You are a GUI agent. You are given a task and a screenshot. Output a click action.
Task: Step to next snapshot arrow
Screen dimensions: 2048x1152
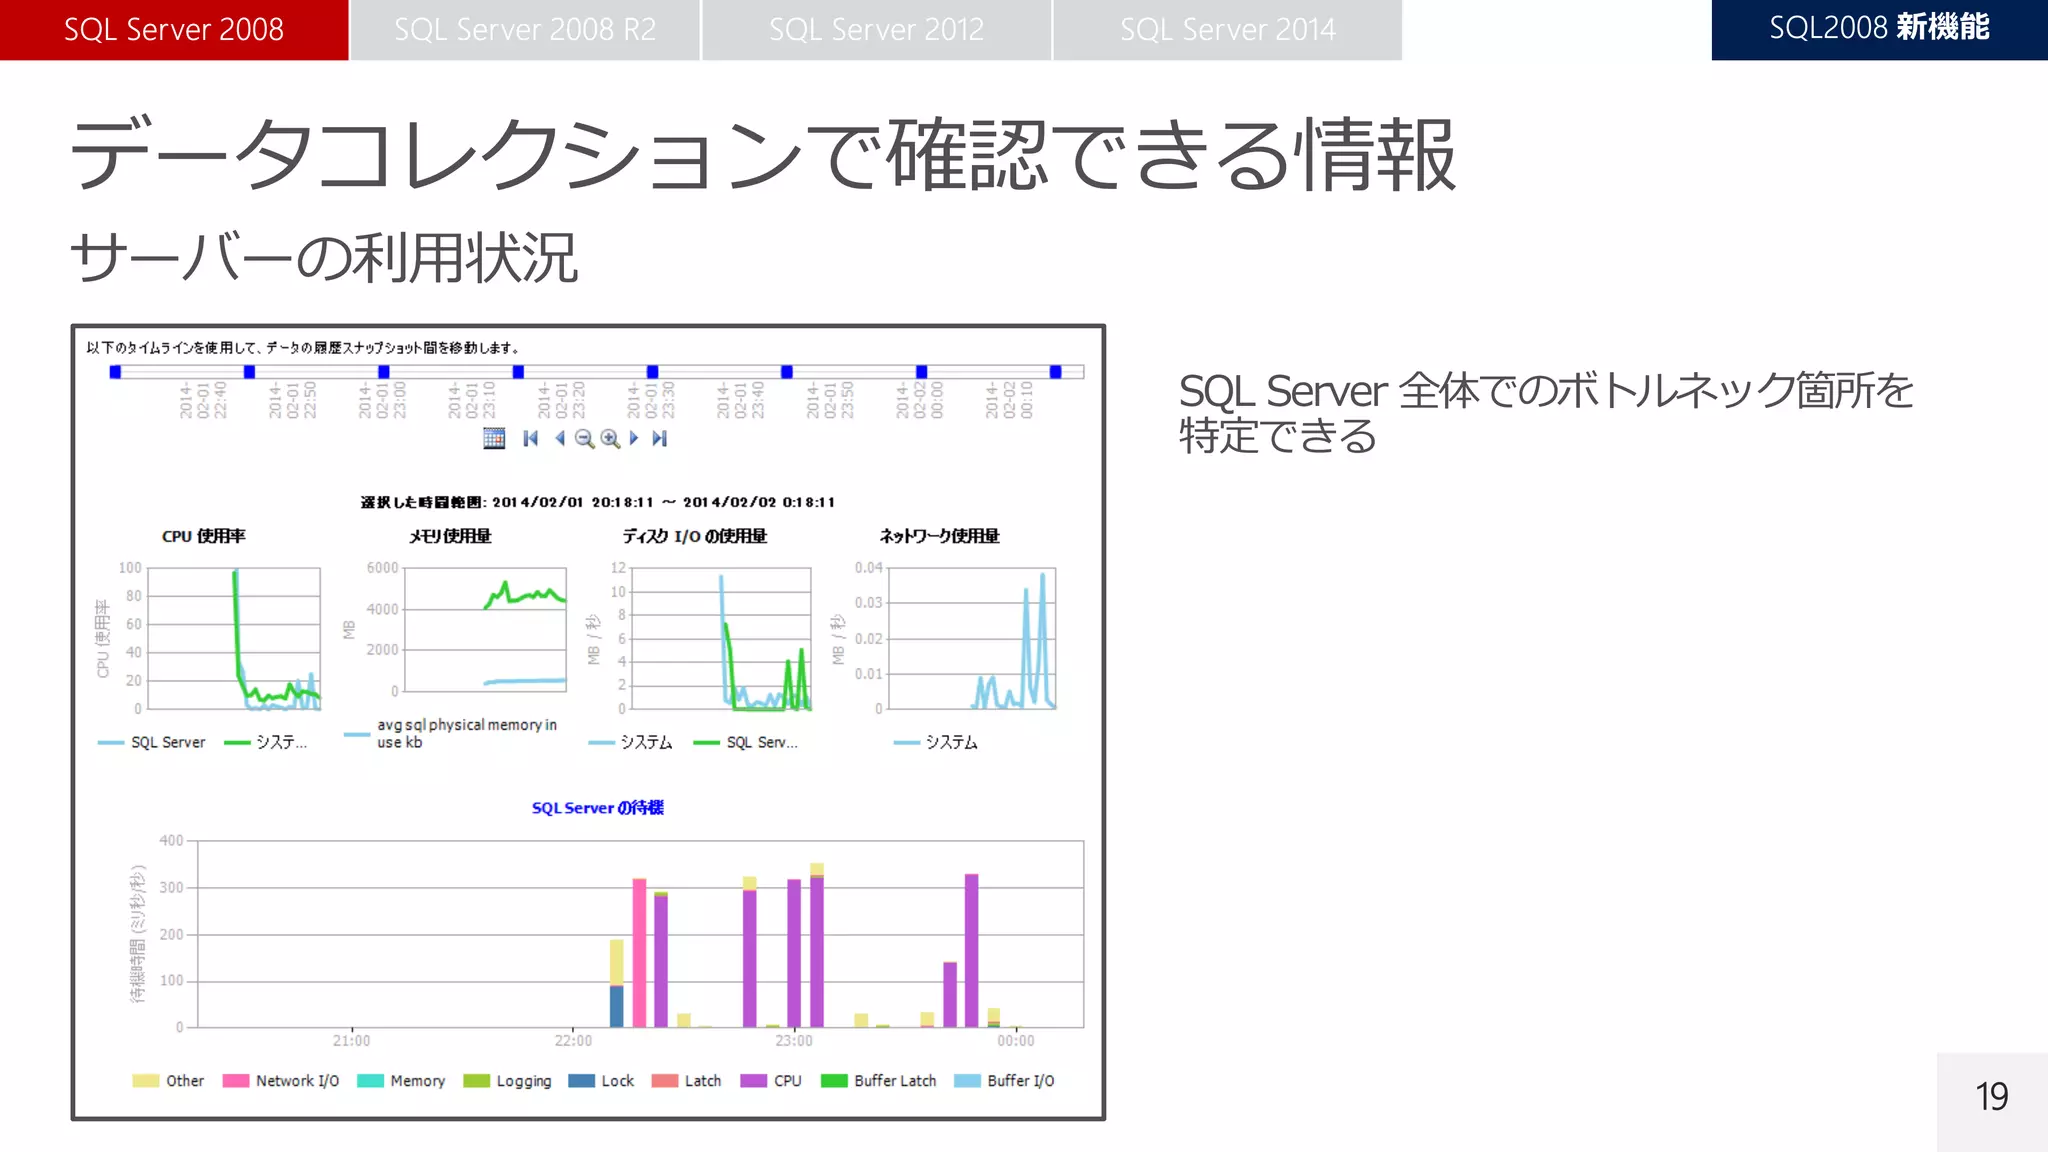point(633,438)
